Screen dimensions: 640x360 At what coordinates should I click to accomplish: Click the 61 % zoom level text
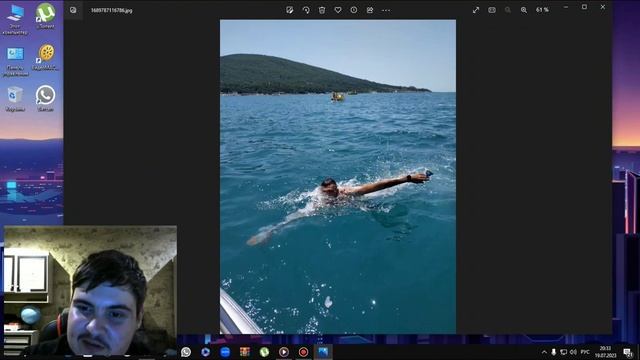tap(542, 10)
